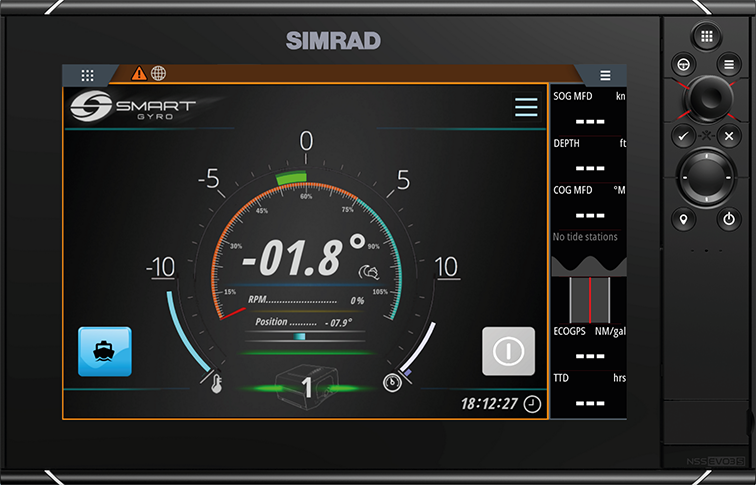Tap the clock icon beside the time

click(532, 404)
